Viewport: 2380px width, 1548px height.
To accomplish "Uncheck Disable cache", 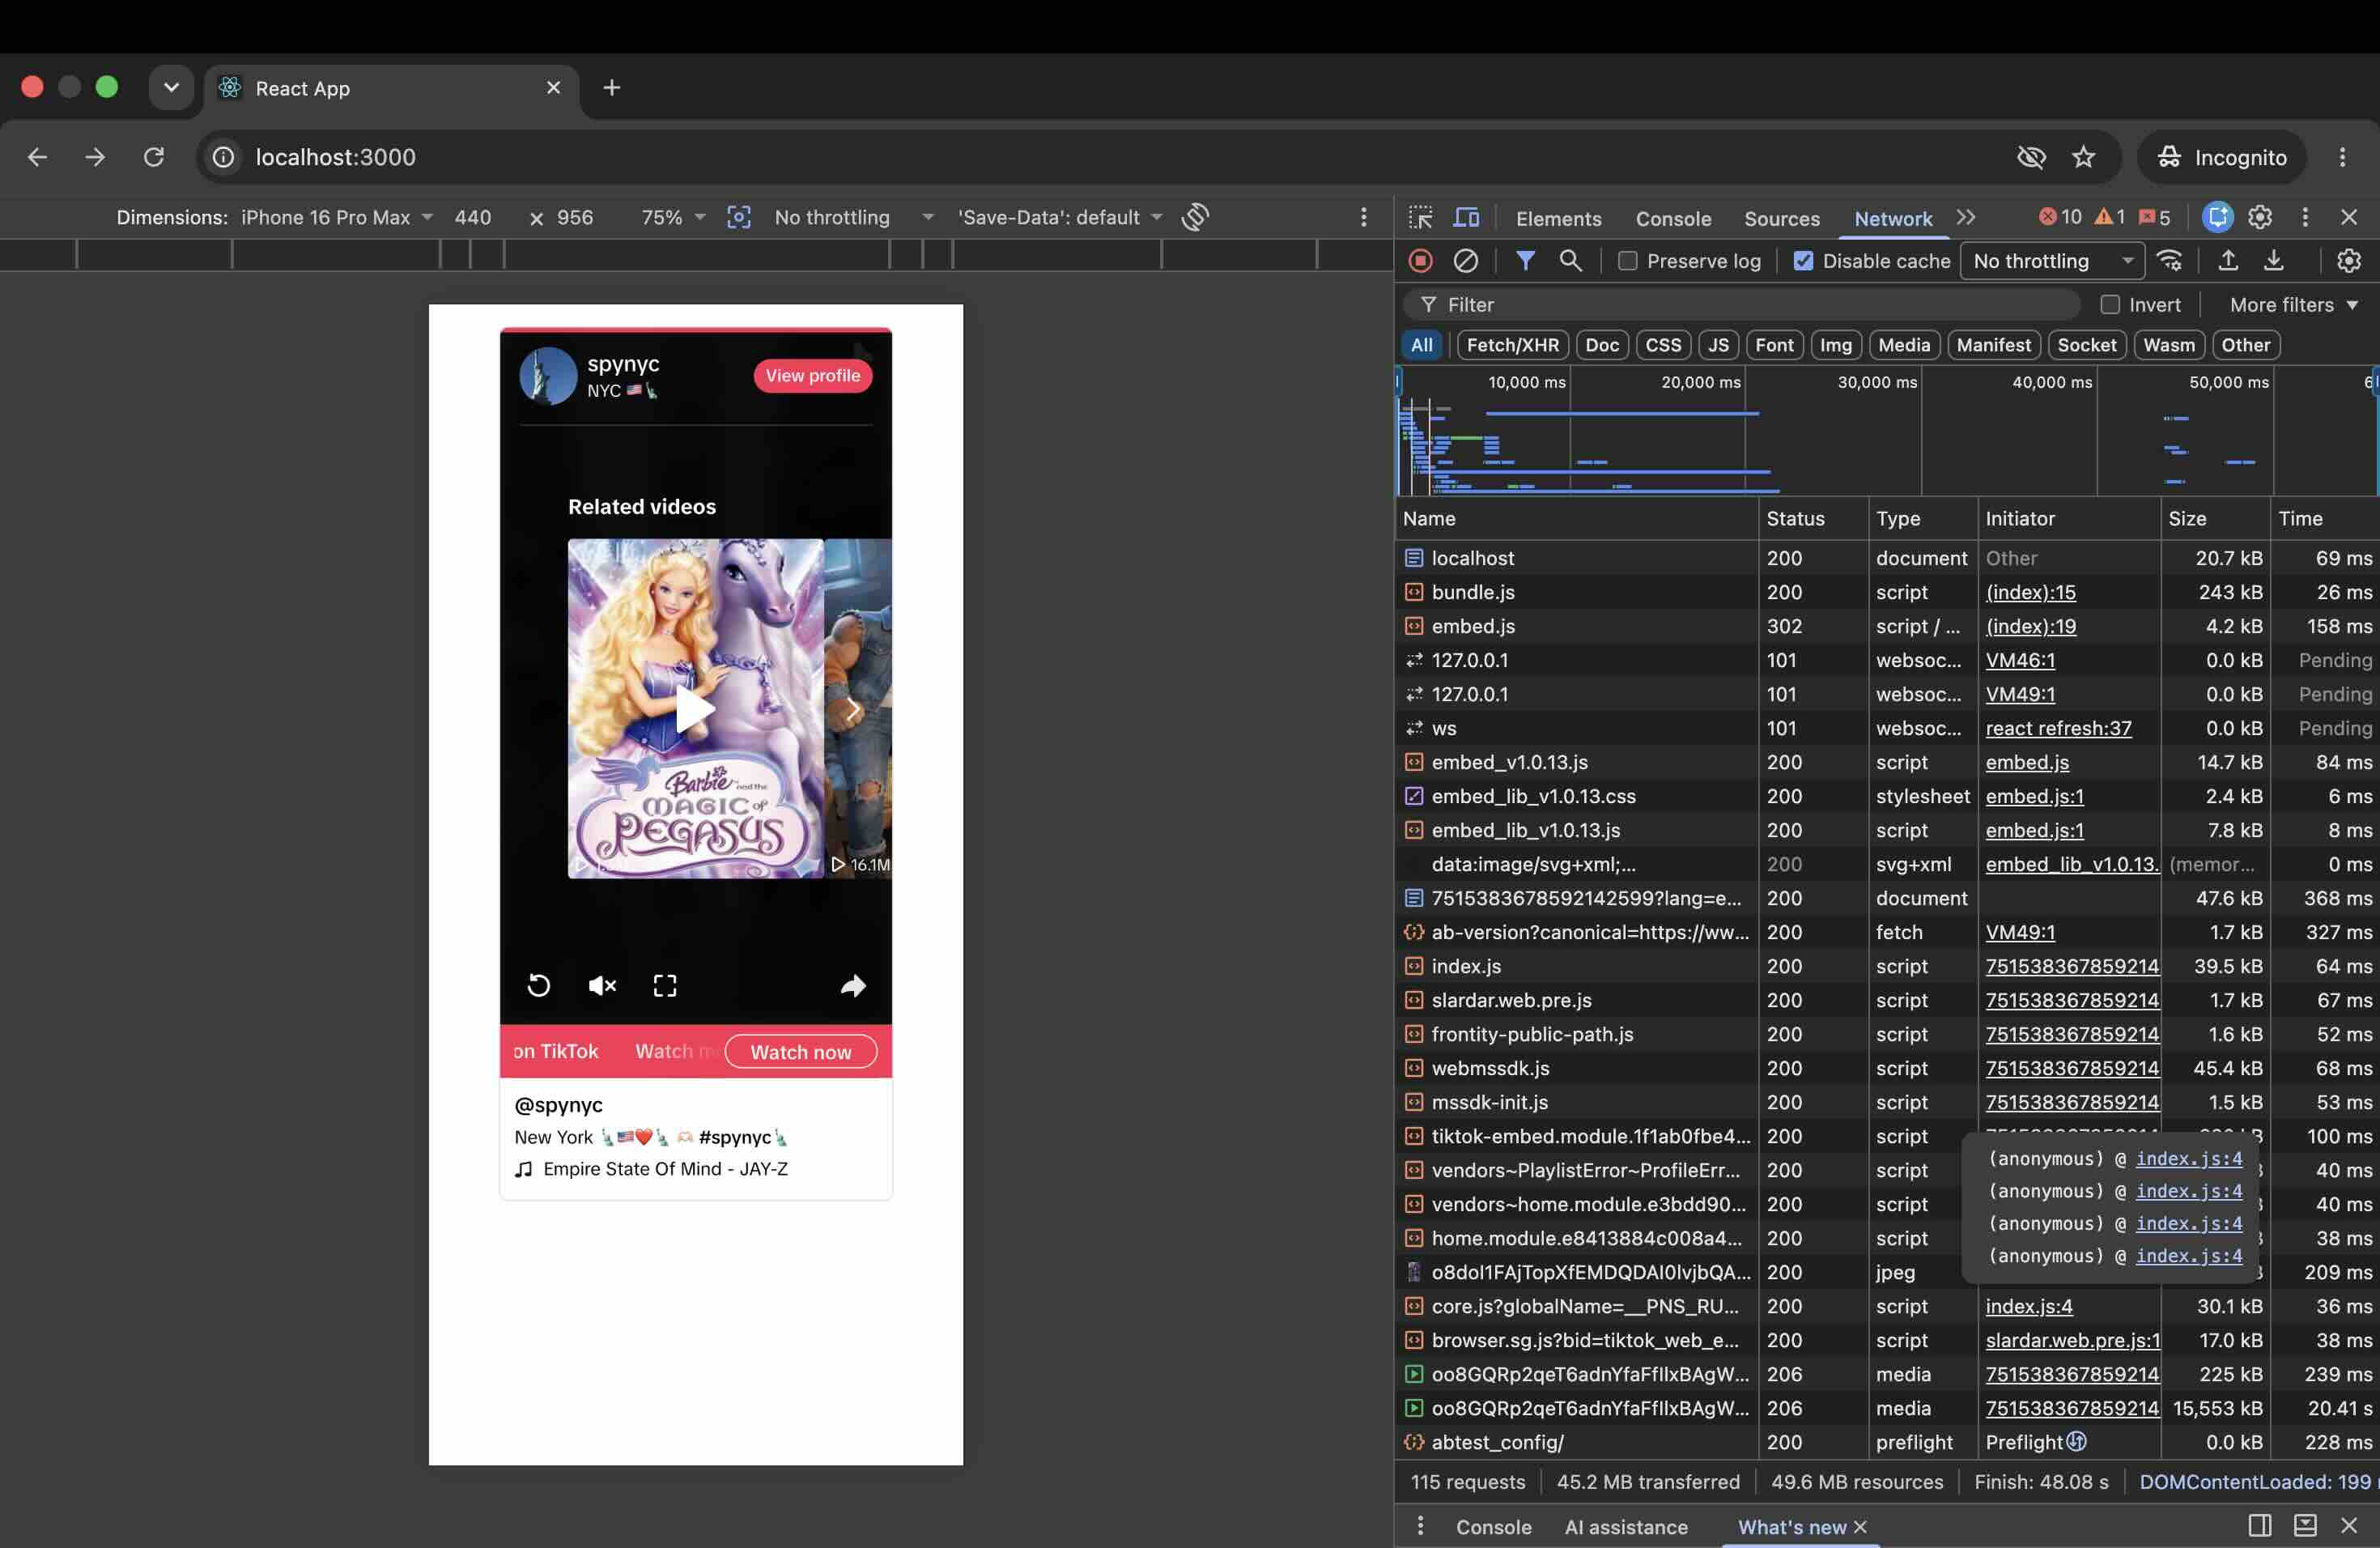I will [1803, 261].
